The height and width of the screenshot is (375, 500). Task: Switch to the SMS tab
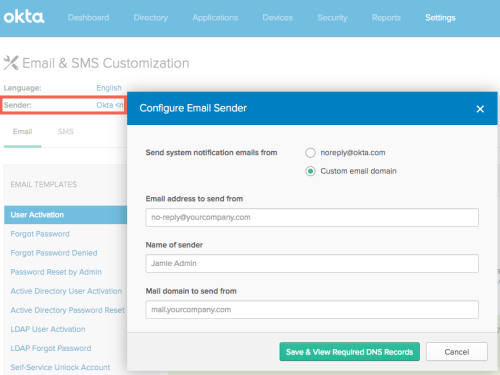(x=66, y=132)
